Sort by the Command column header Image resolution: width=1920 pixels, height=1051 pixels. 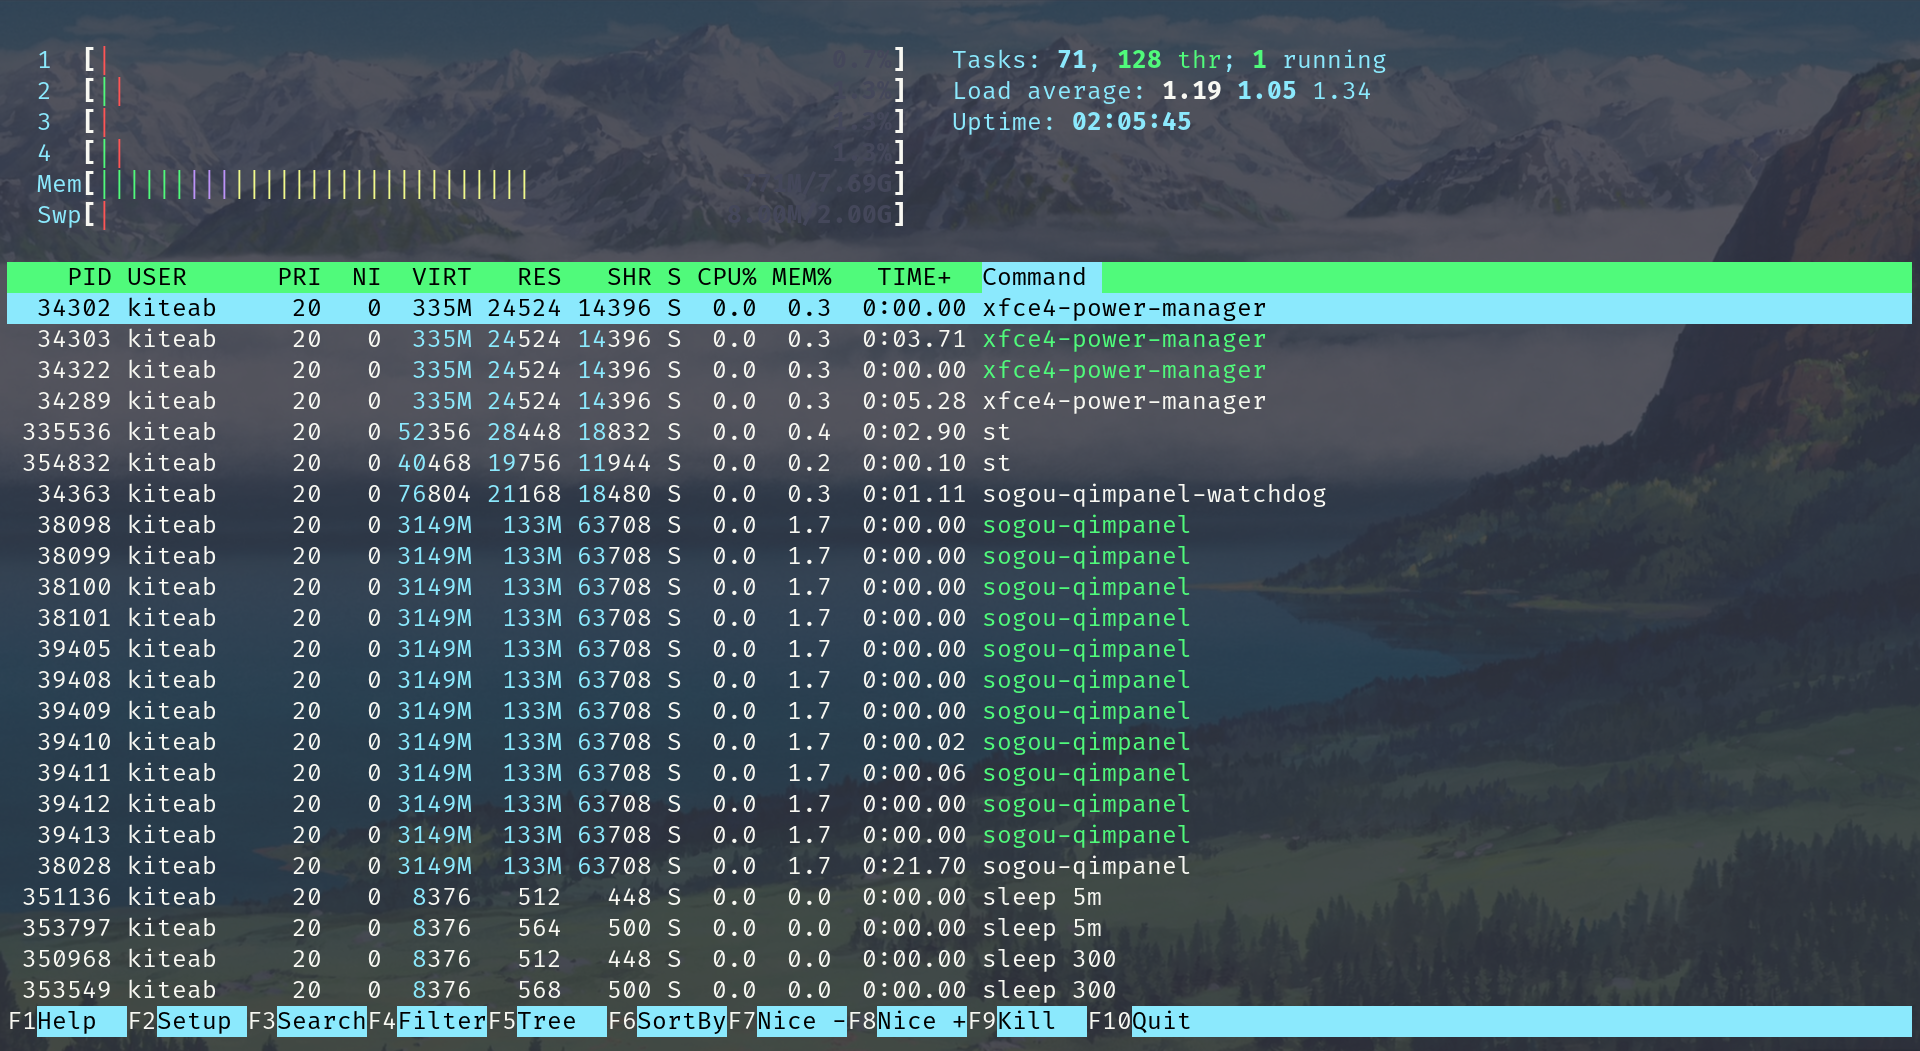1034,277
